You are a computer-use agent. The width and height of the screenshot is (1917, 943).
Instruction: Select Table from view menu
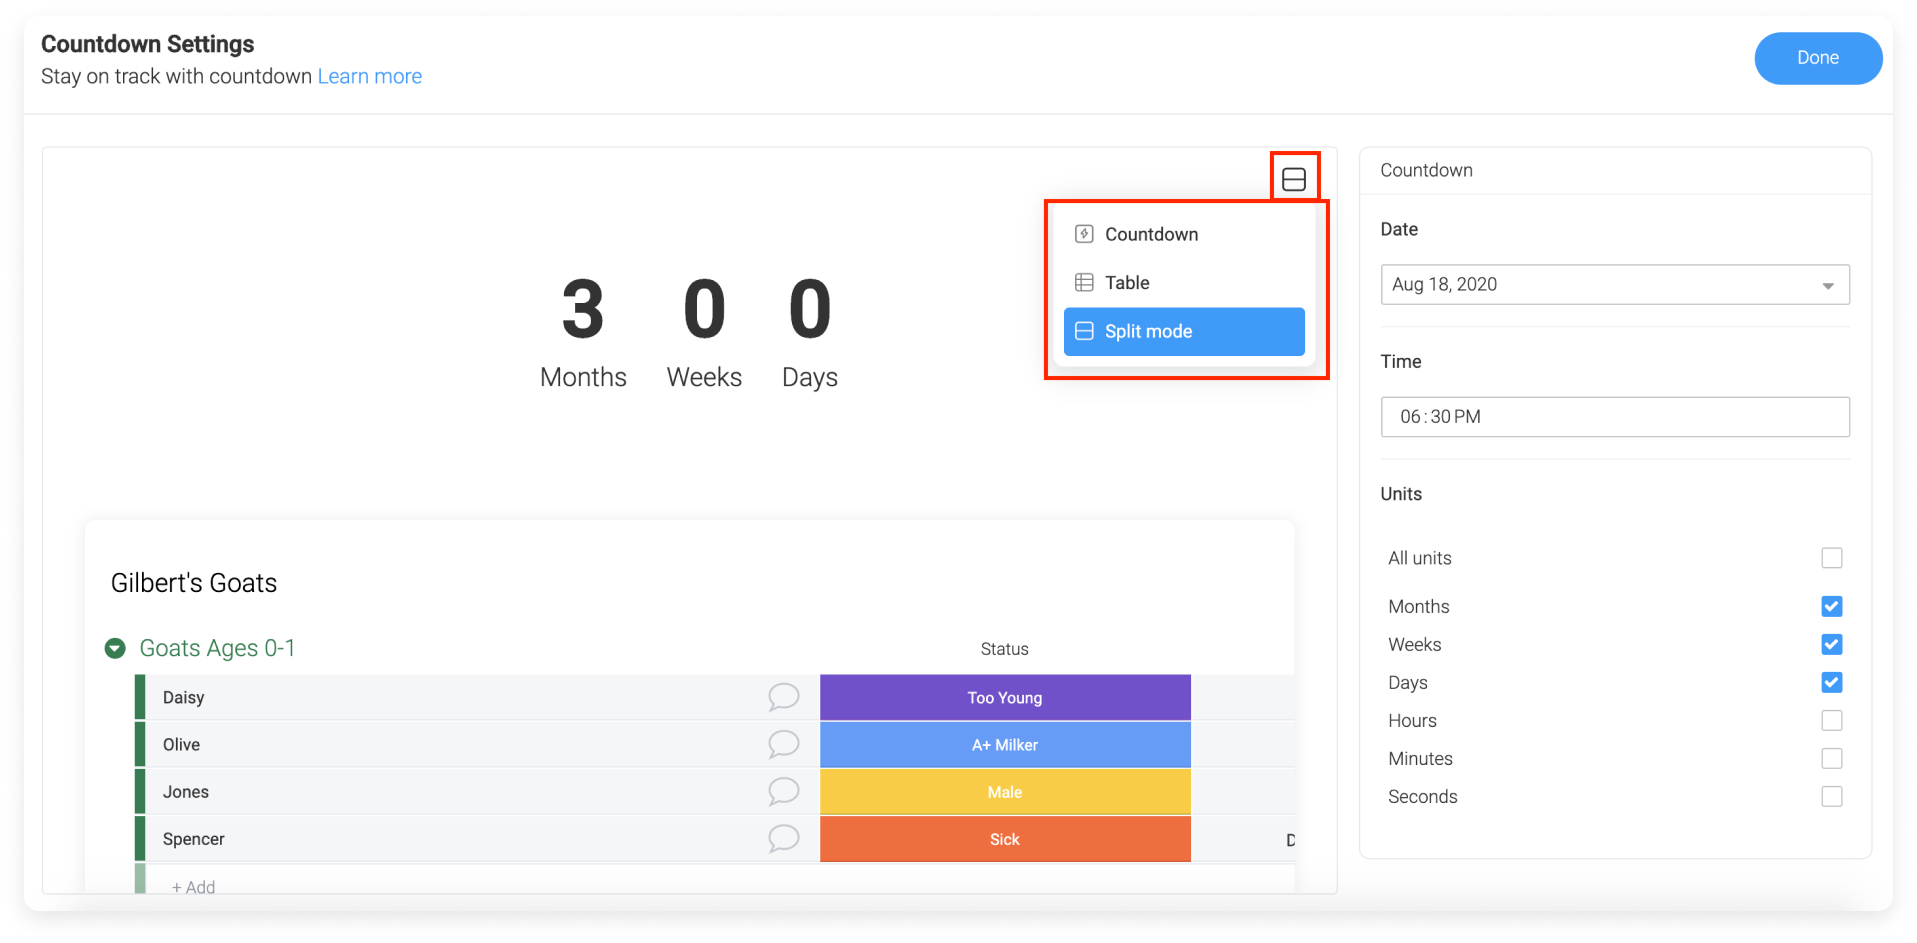click(x=1184, y=283)
